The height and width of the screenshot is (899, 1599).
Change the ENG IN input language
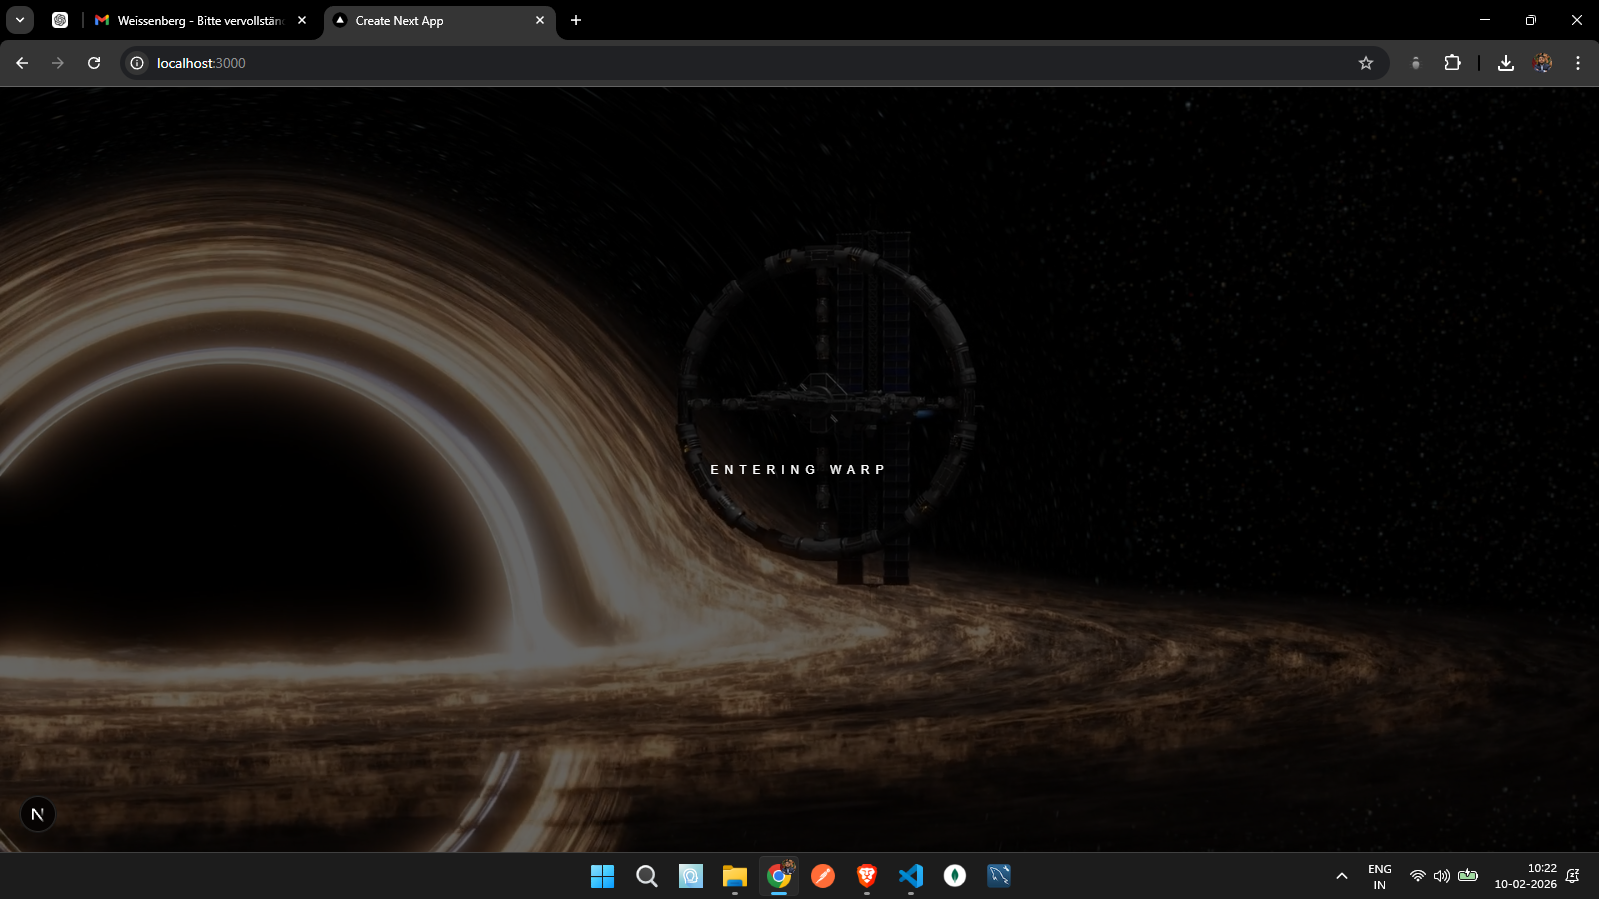pos(1380,876)
